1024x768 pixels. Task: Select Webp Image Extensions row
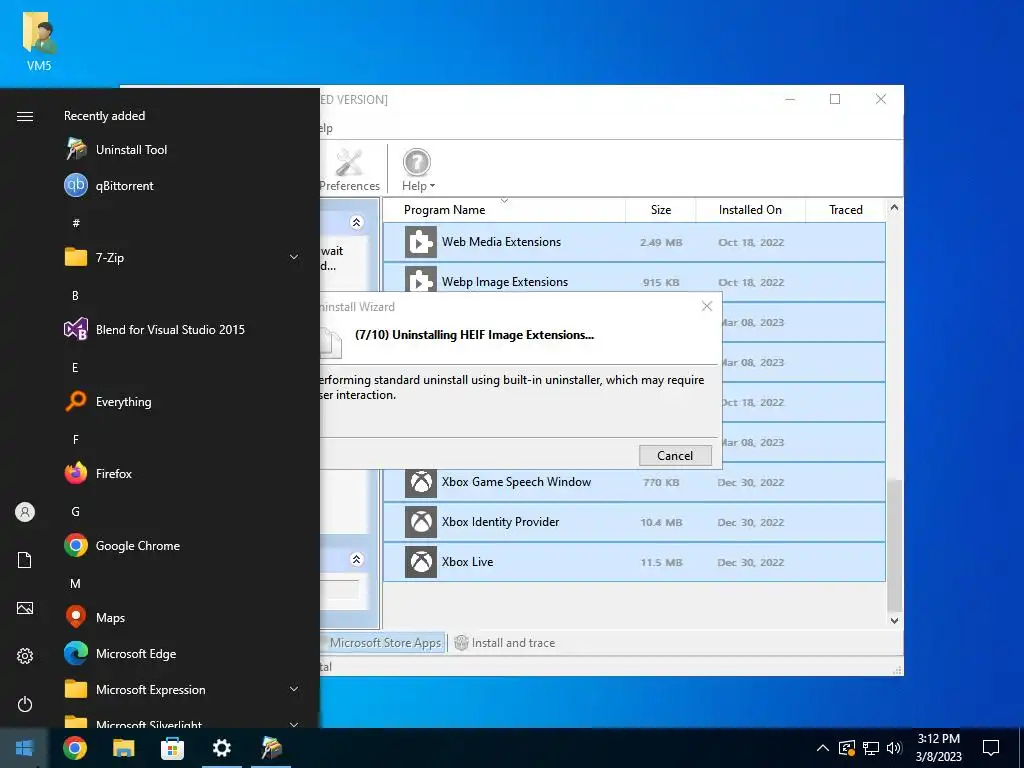coord(634,280)
